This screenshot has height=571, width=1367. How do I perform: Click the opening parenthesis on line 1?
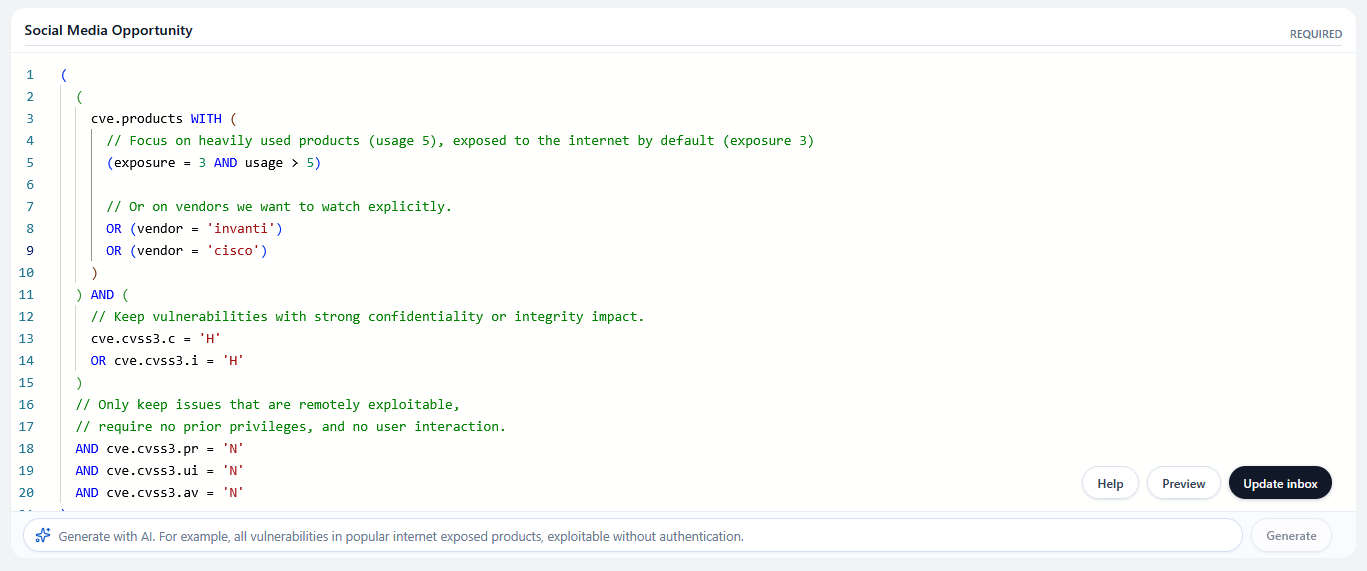tap(64, 74)
